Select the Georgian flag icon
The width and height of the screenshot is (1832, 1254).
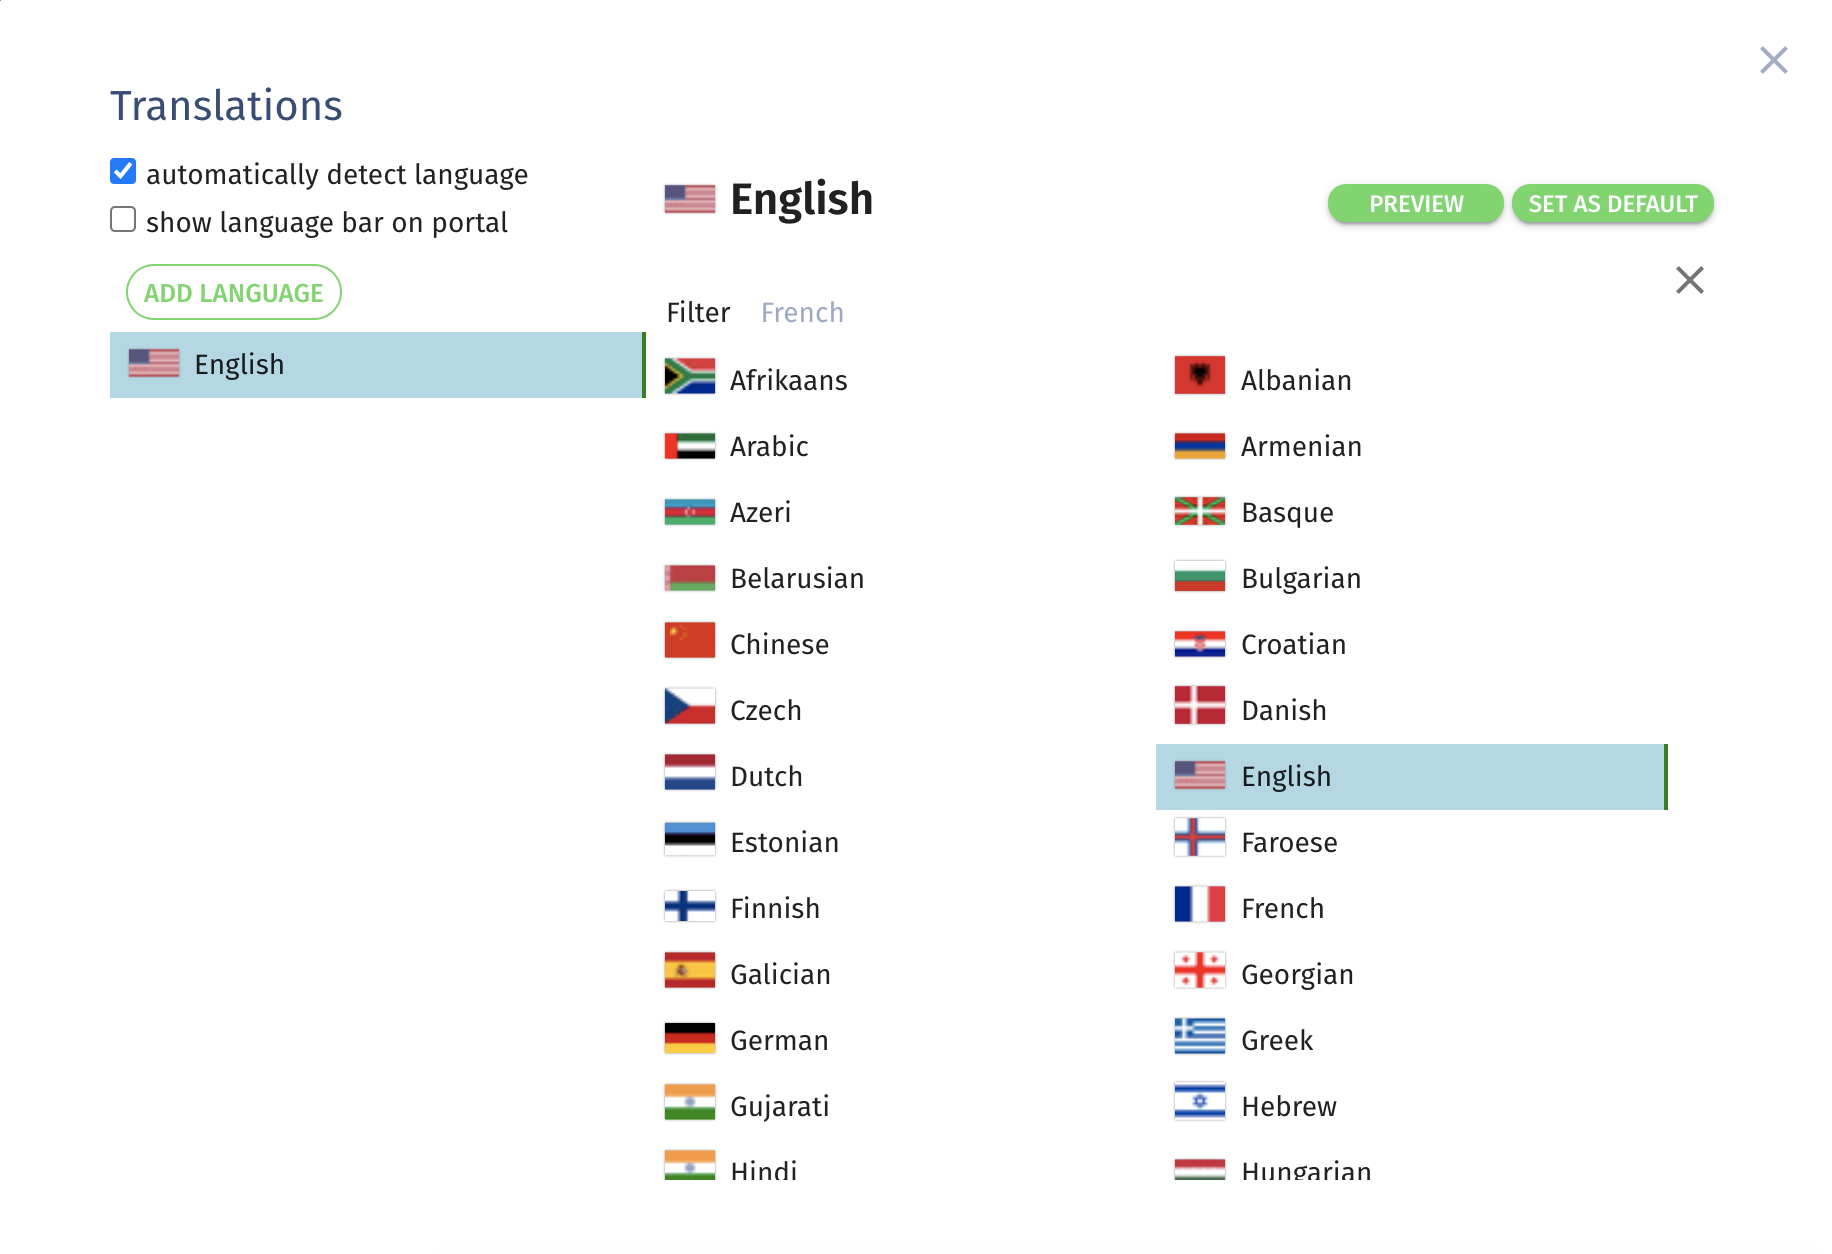point(1200,971)
